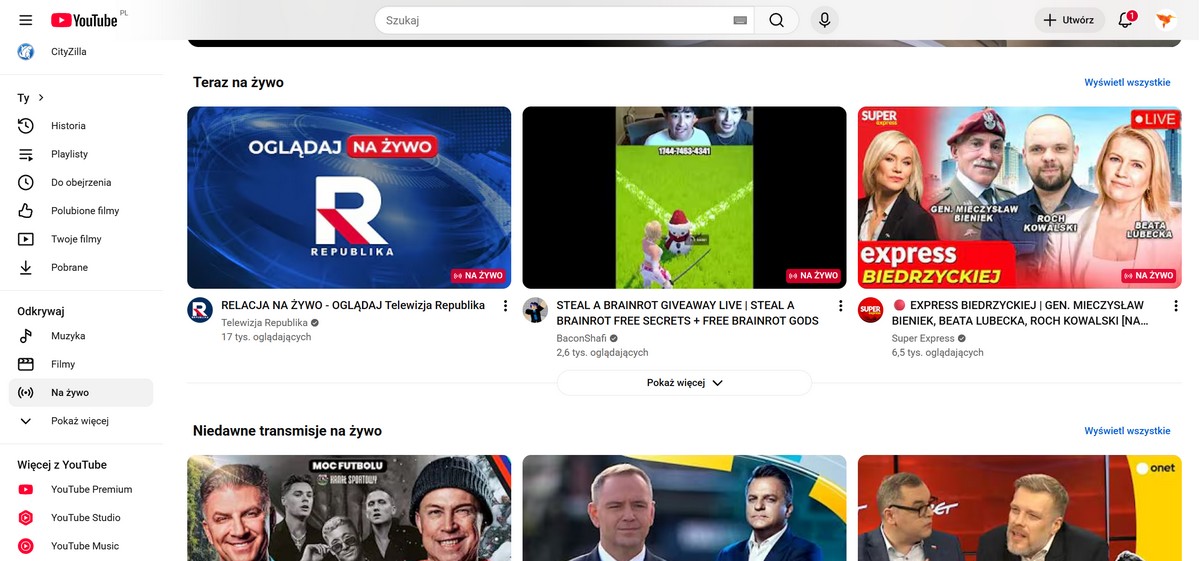Image resolution: width=1200 pixels, height=561 pixels.
Task: Click the Na żywo broadcast icon
Action: (x=26, y=393)
